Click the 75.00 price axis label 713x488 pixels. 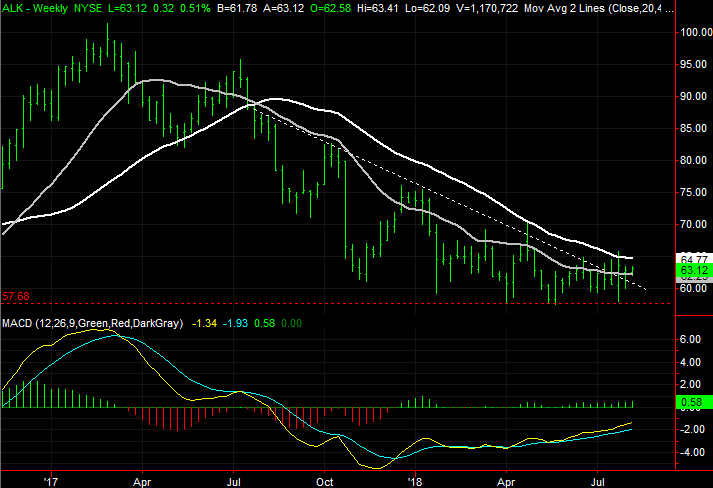click(x=693, y=192)
